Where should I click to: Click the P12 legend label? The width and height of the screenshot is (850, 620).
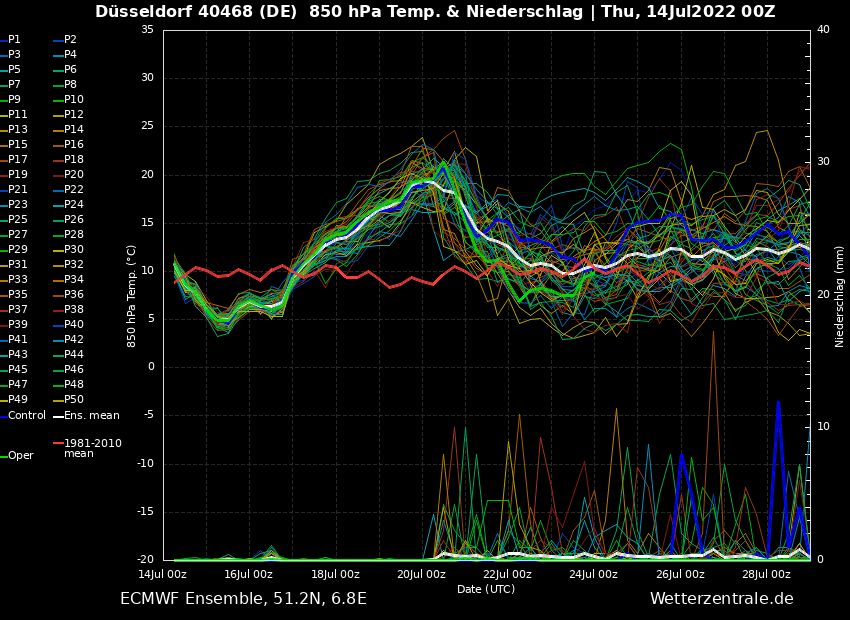(74, 115)
